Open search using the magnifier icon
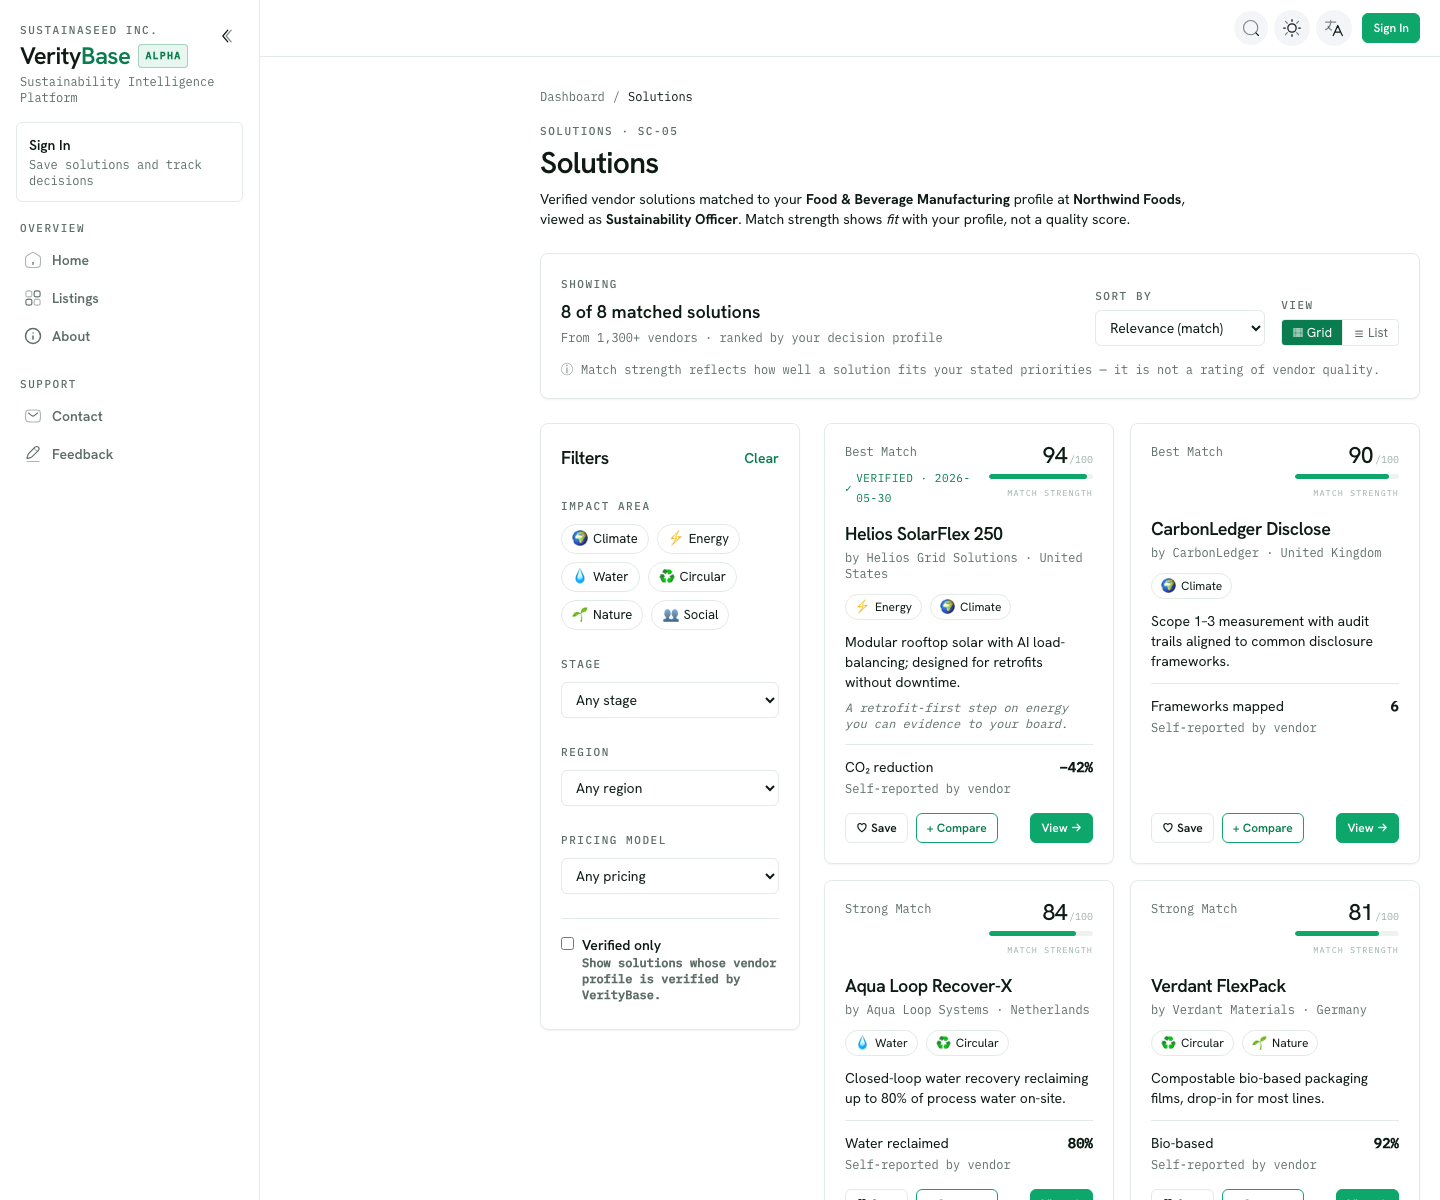This screenshot has width=1440, height=1200. tap(1251, 28)
